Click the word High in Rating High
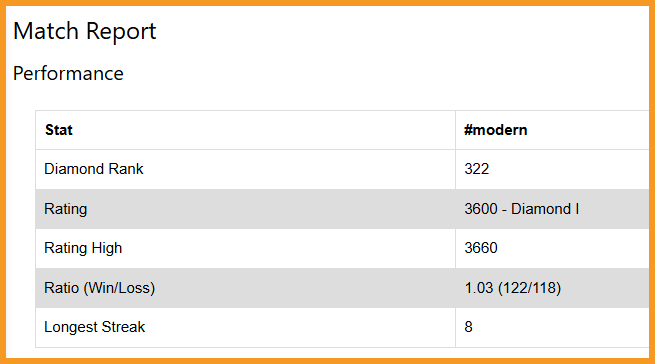 (107, 248)
